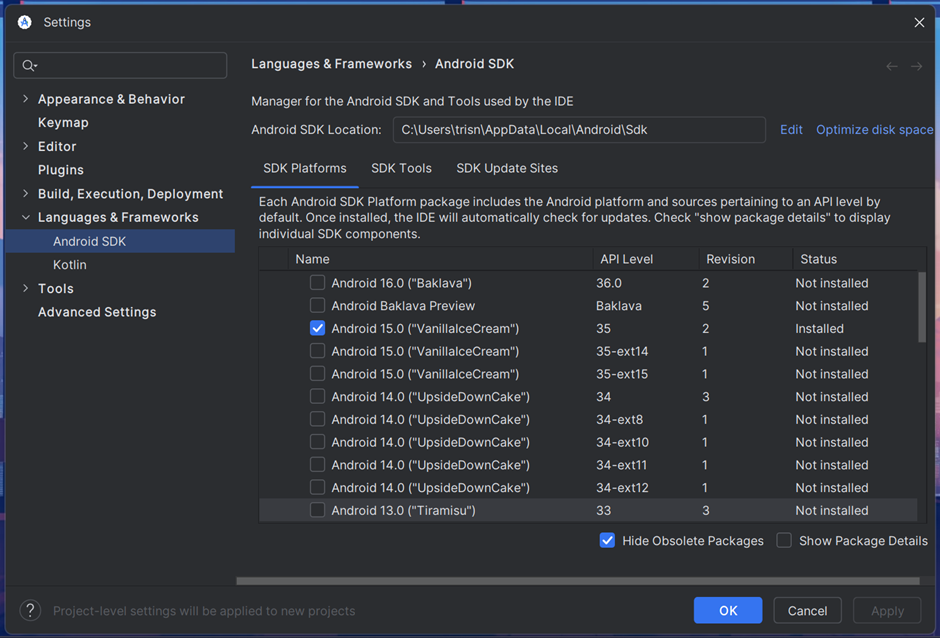
Task: Click the 'Installed' status cell
Action: tap(819, 329)
